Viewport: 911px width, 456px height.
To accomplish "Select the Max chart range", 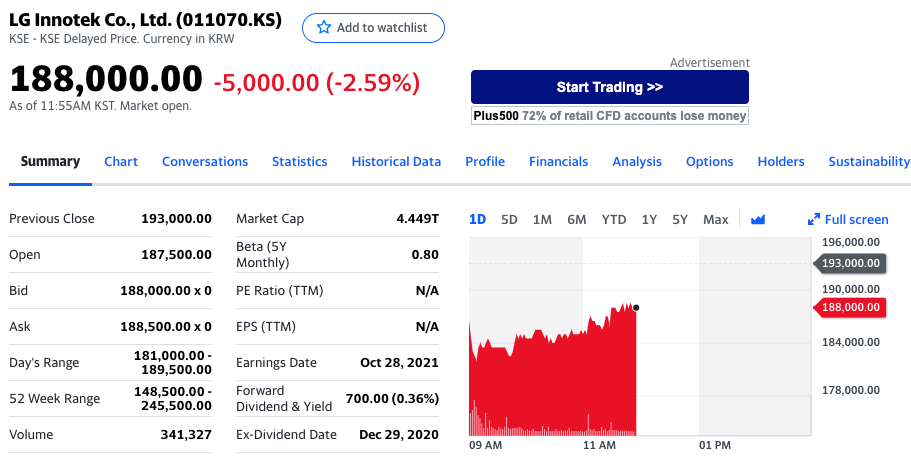I will pyautogui.click(x=715, y=220).
